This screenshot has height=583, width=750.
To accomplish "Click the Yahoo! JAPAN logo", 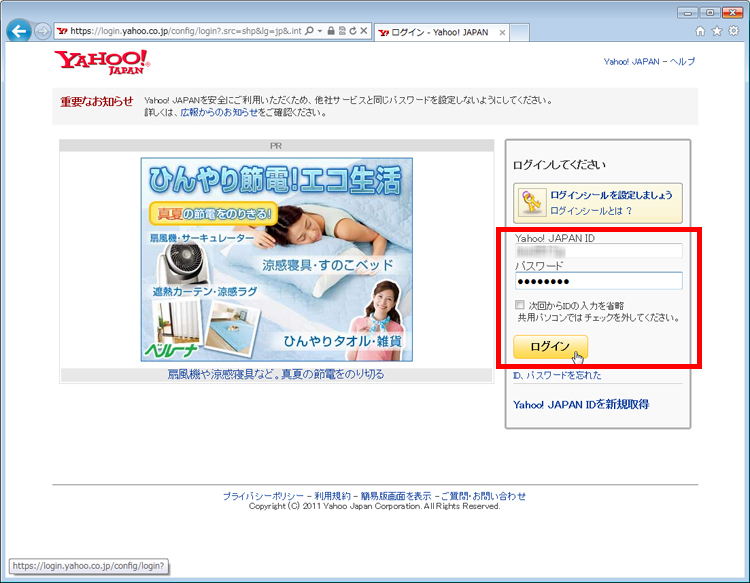I will coord(102,62).
